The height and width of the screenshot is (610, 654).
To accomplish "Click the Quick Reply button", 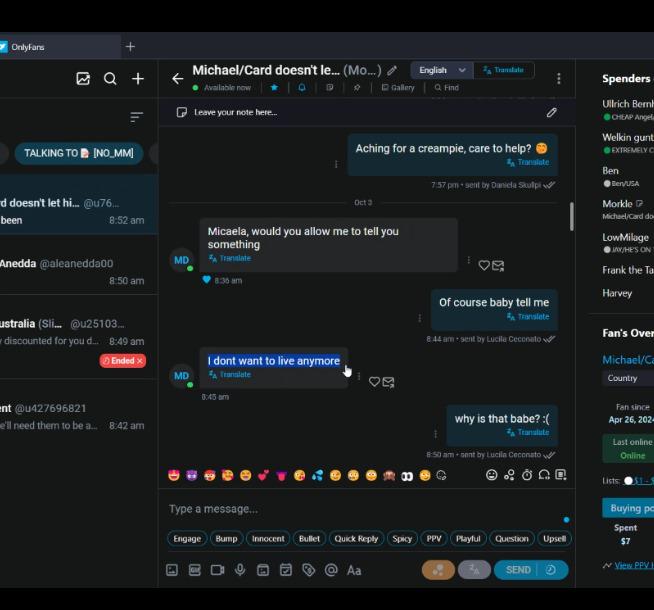I will click(356, 538).
